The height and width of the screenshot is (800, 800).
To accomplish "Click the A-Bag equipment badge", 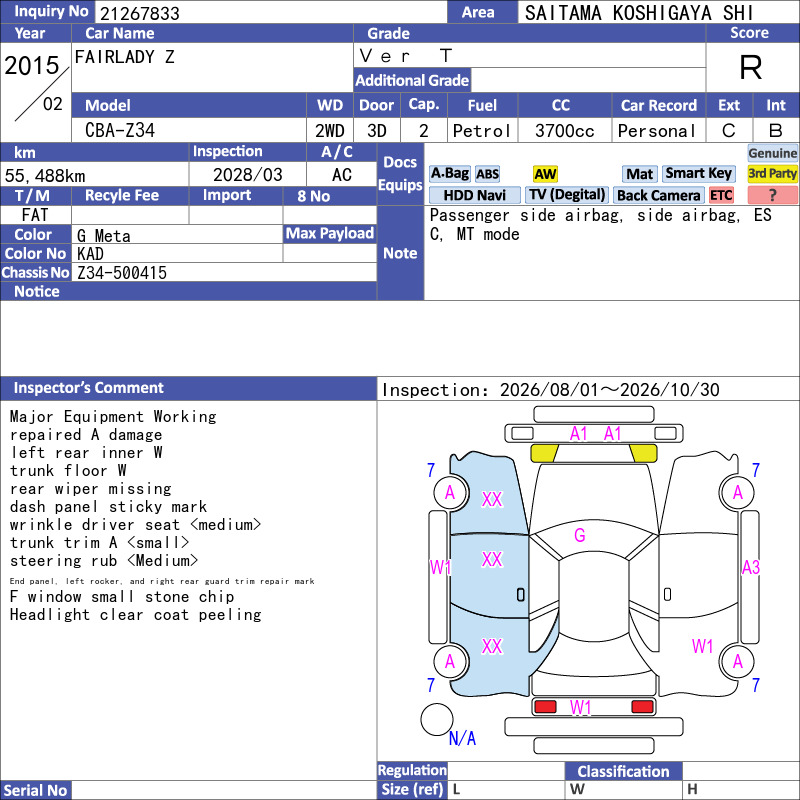I will (449, 173).
